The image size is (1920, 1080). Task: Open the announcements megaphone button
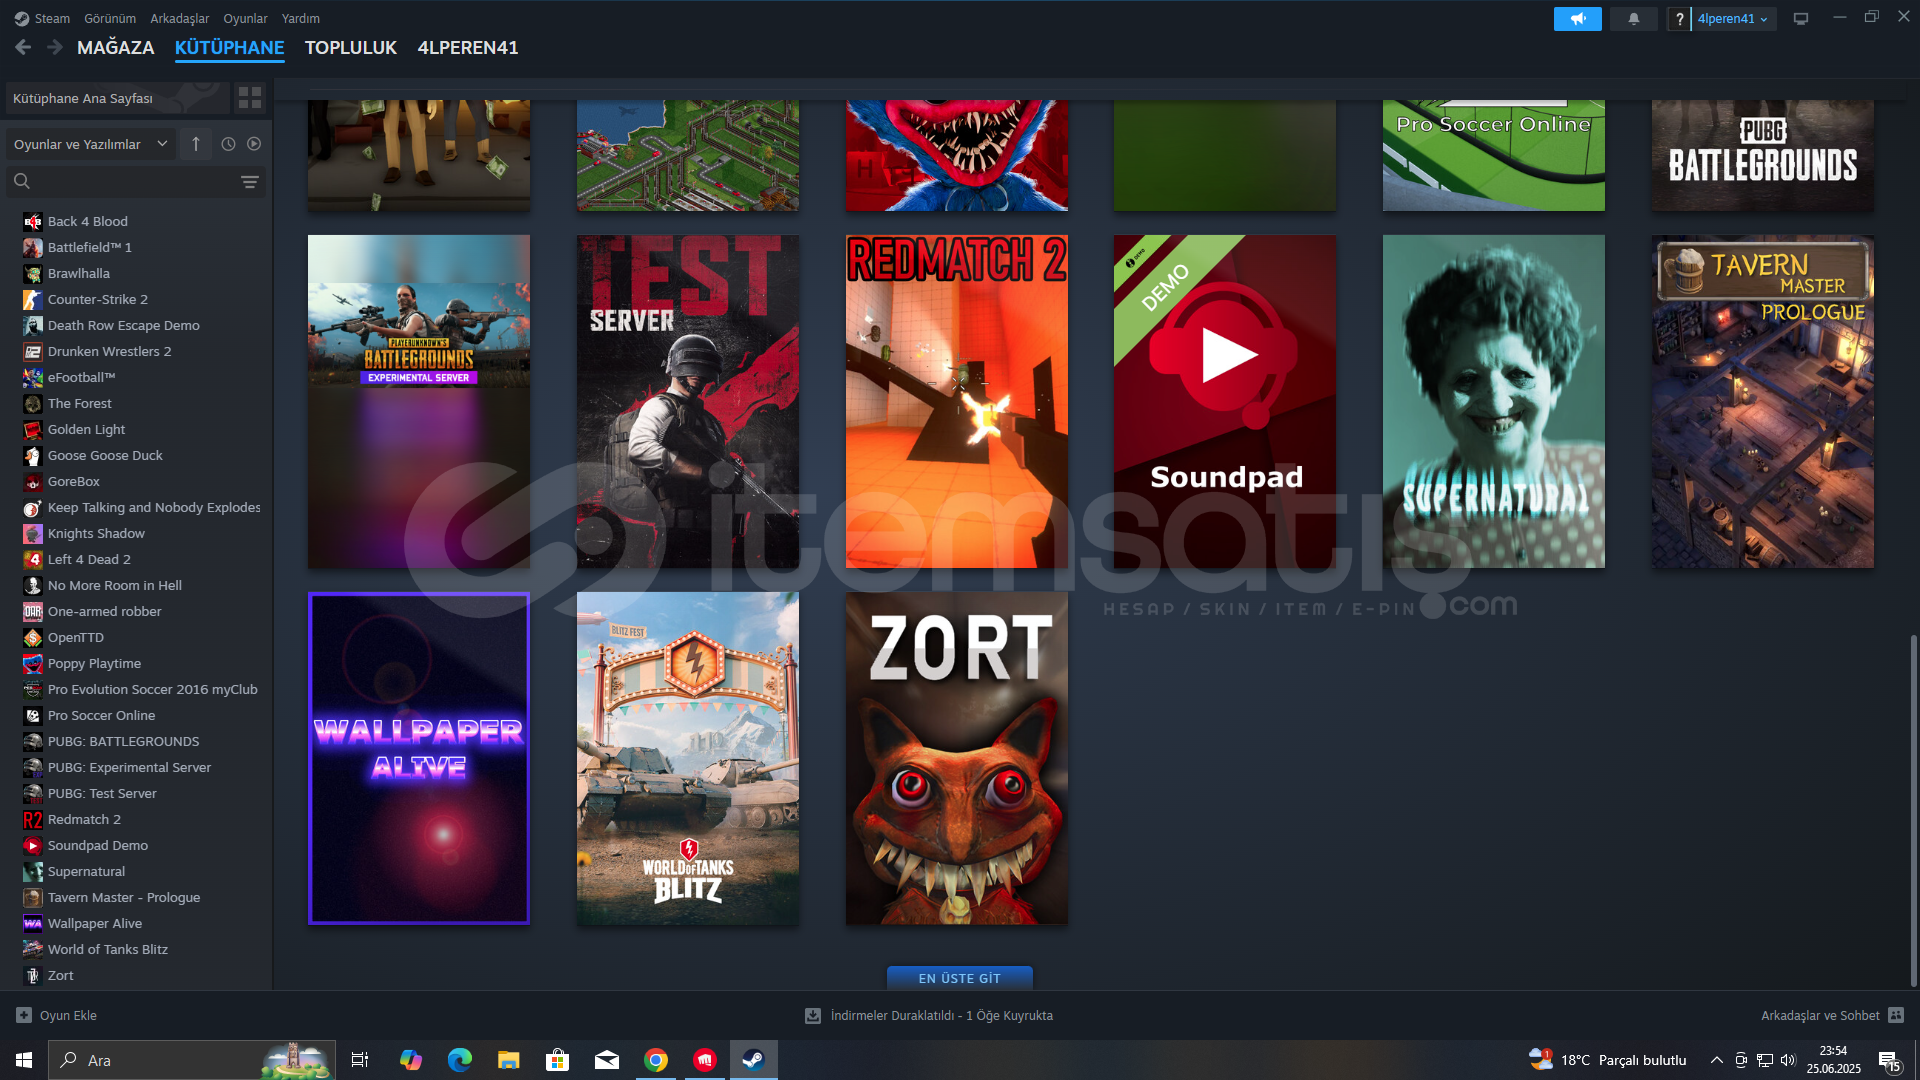[1577, 19]
